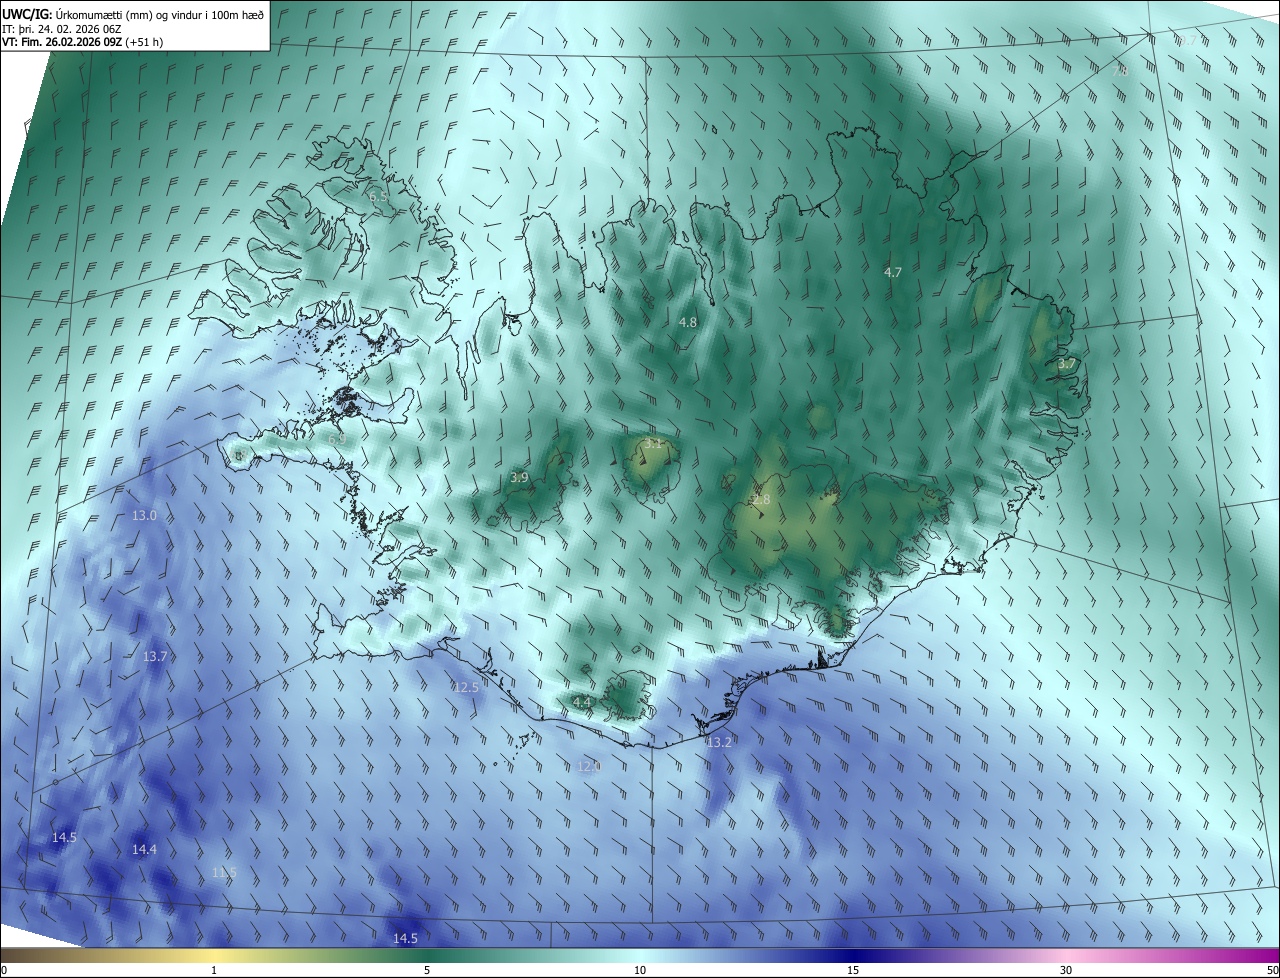1280x978 pixels.
Task: Click the 3.7 value label on the map
Action: click(x=1067, y=364)
